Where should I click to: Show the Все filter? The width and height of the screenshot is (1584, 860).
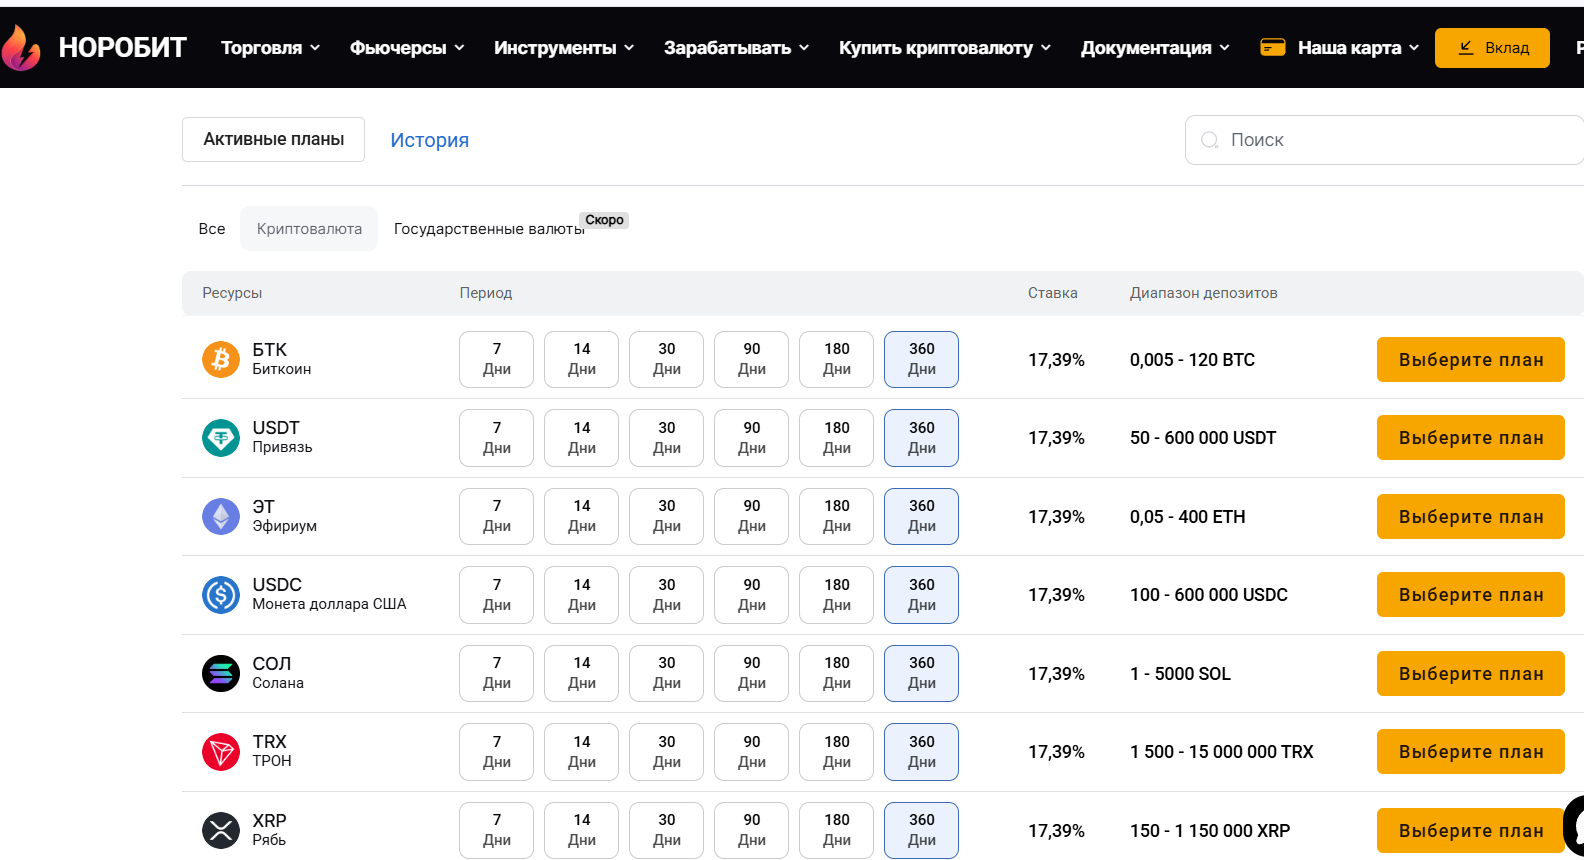pos(212,228)
